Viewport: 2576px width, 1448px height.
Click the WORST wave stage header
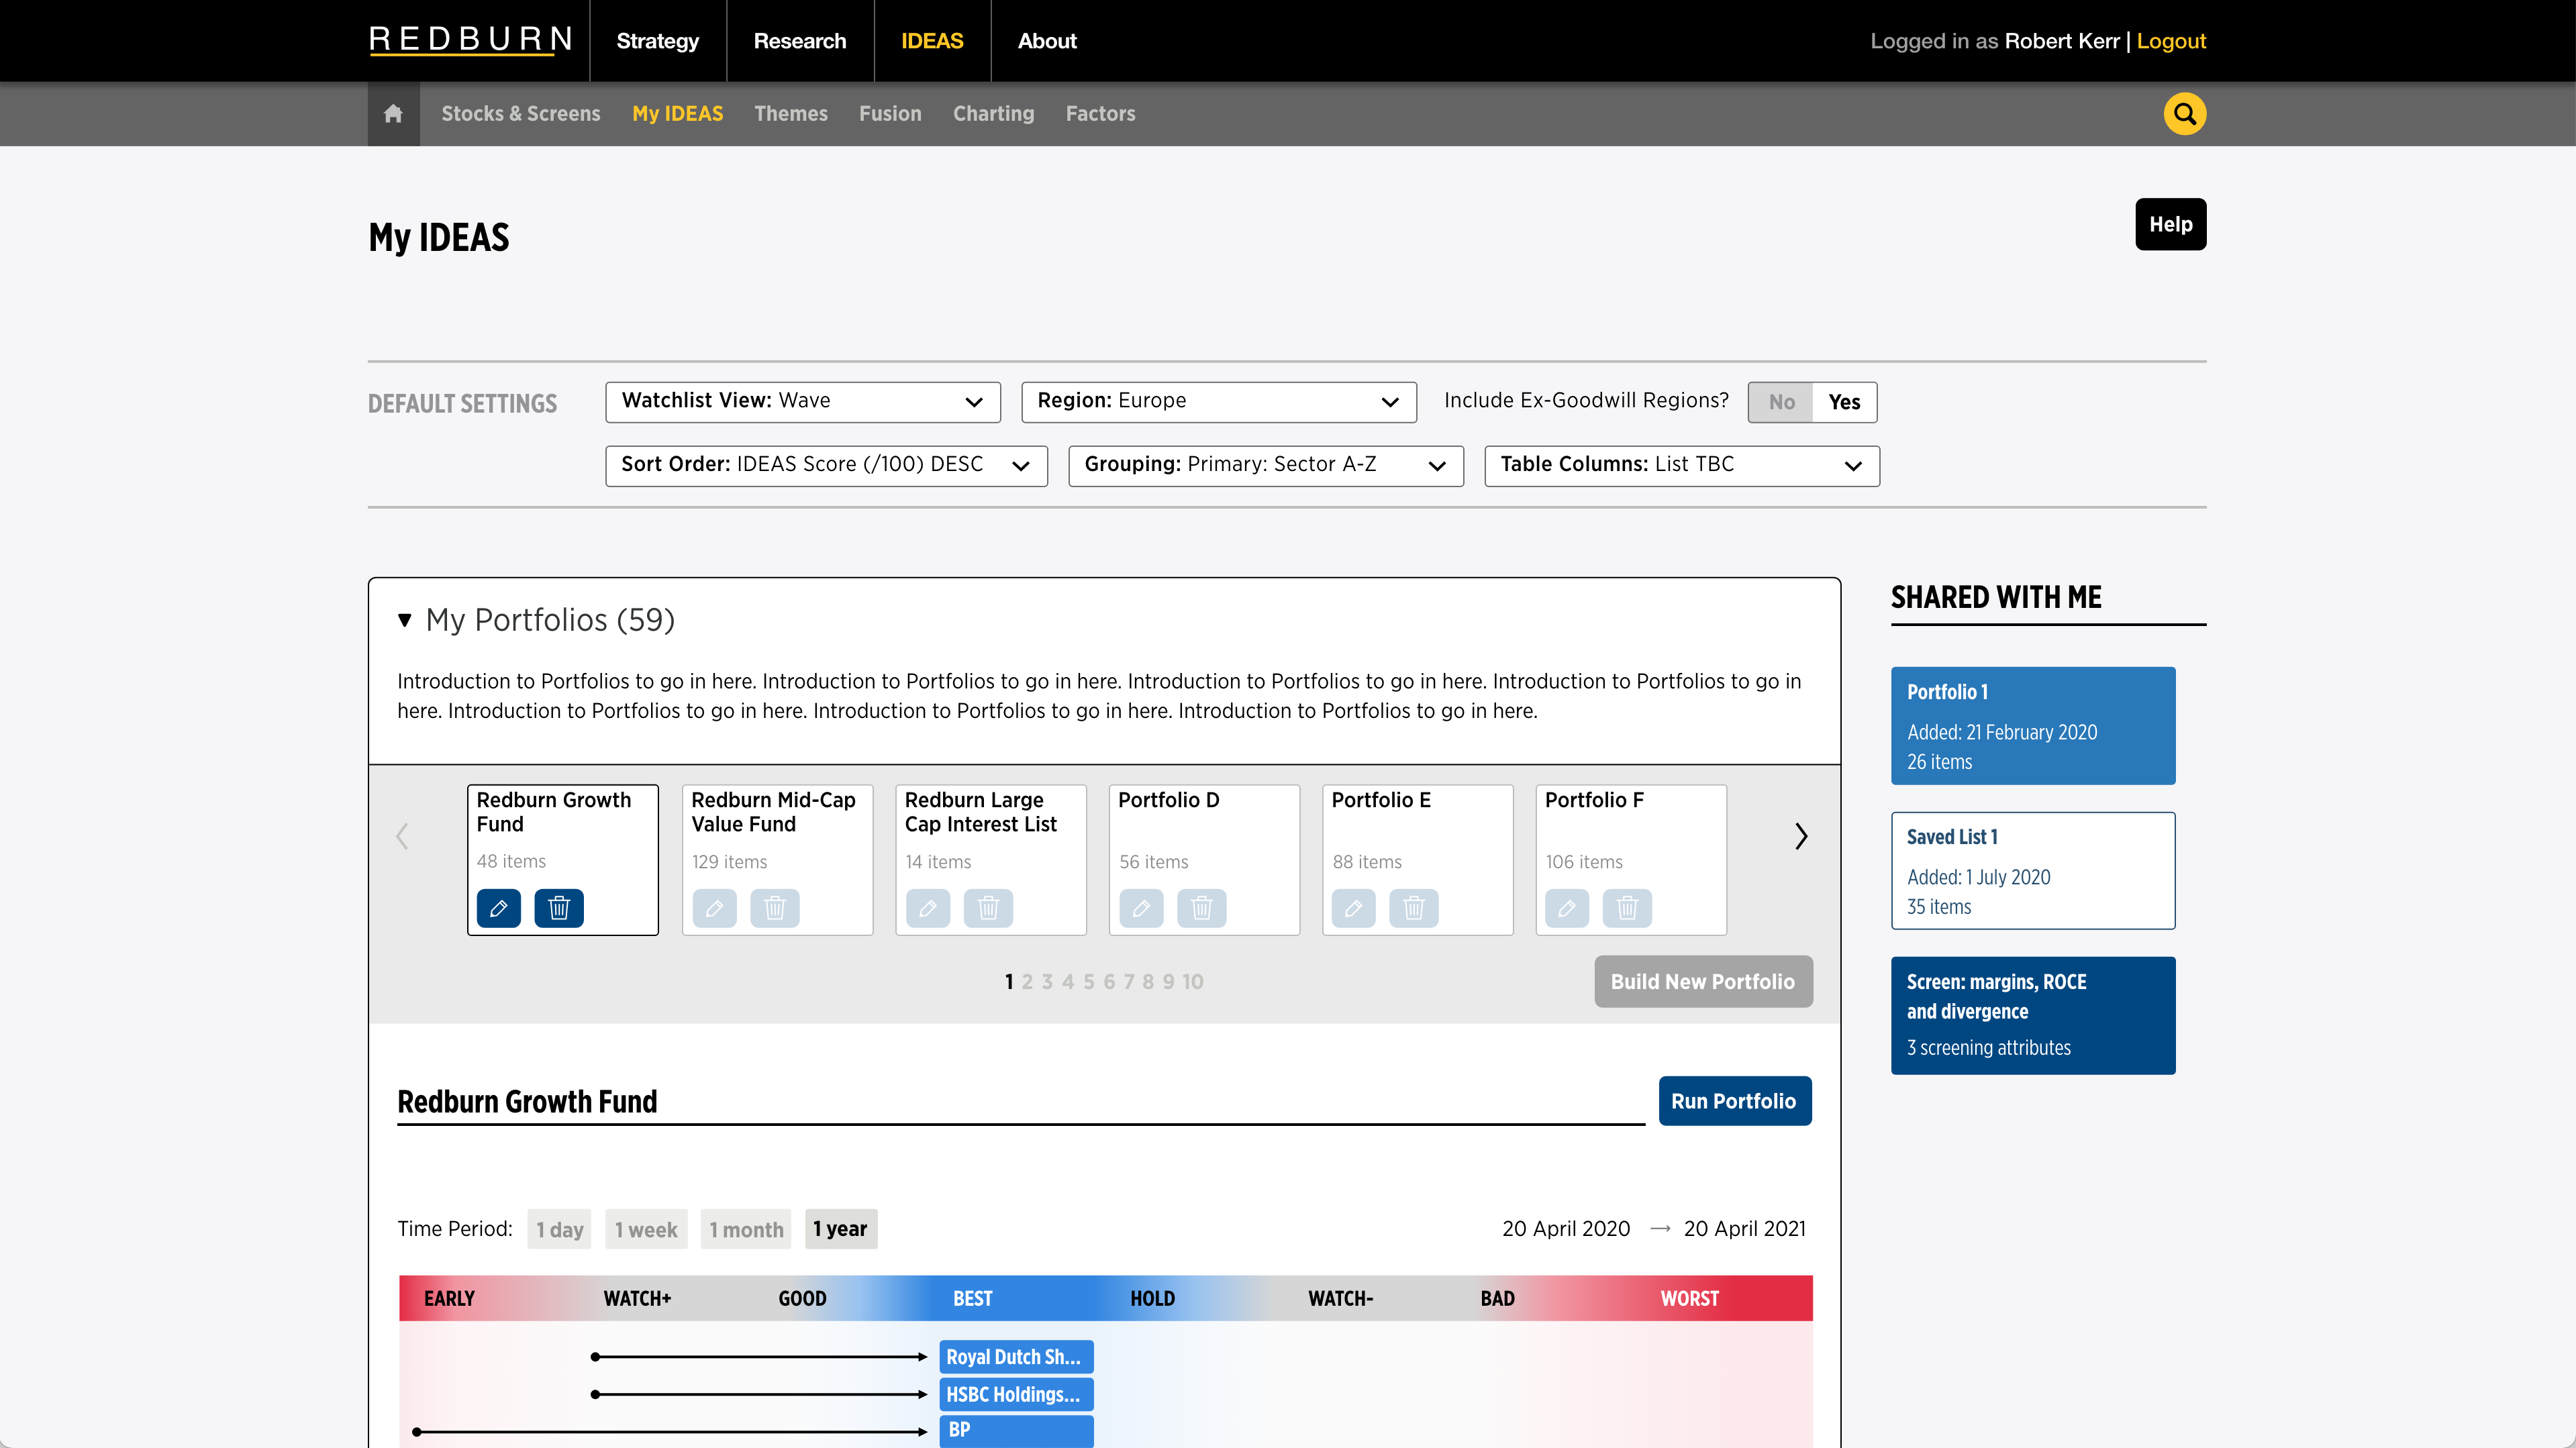tap(1689, 1299)
